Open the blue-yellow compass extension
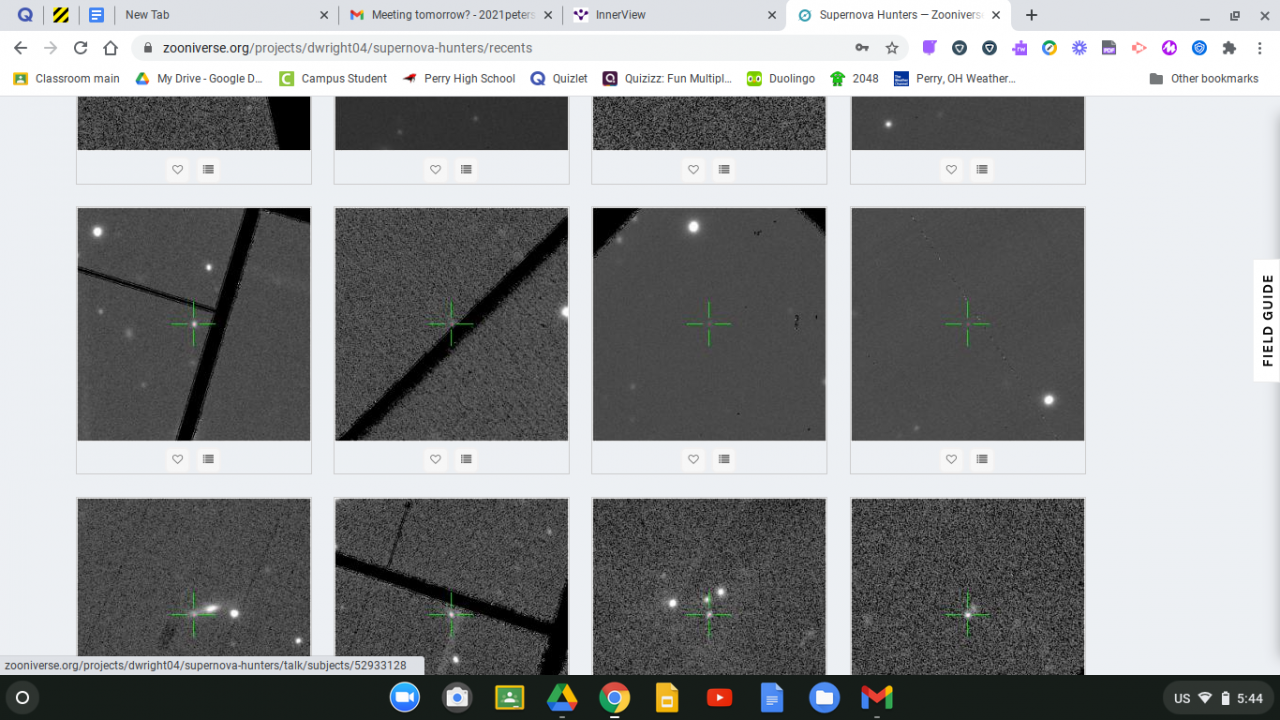The image size is (1280, 720). pos(1049,48)
